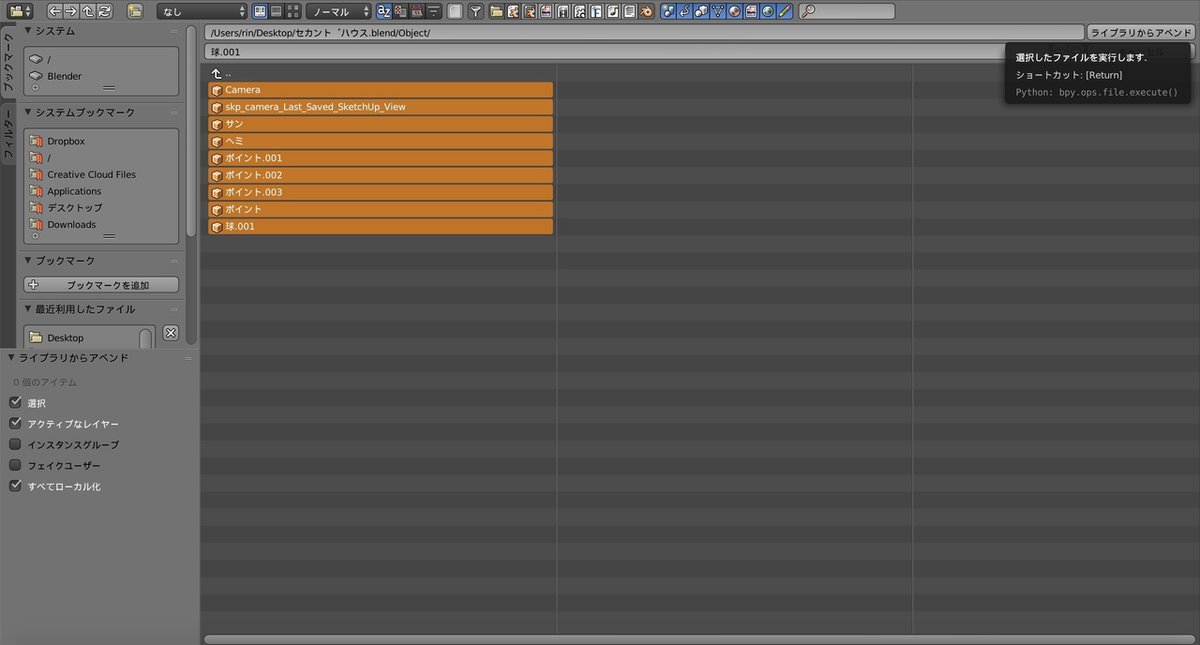Open the ノーマル display size dropdown

(338, 11)
